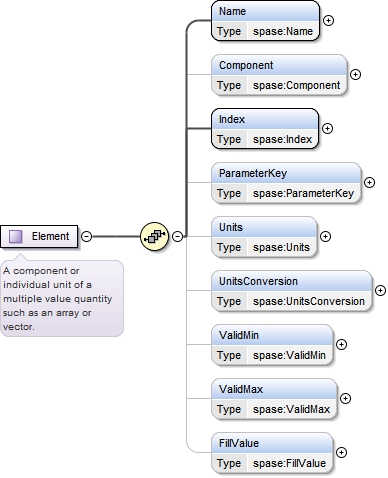This screenshot has width=388, height=478.
Task: Expand the ValidMin element plus icon
Action: [x=341, y=344]
